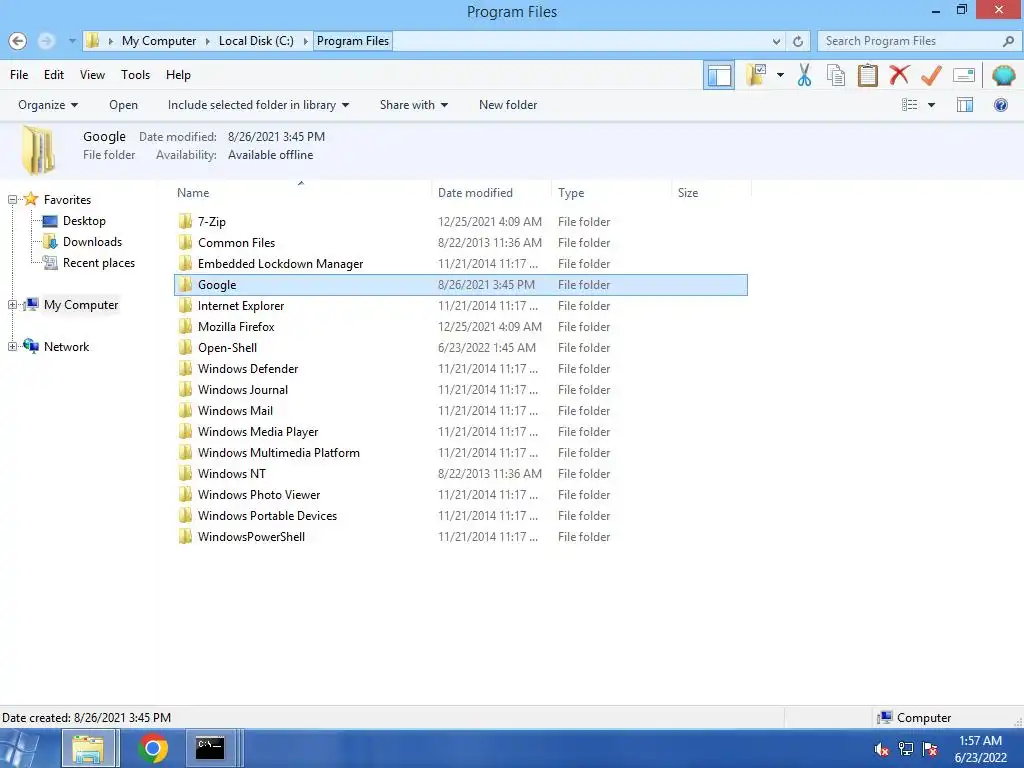Open Classic Explorer settings shell icon
The height and width of the screenshot is (768, 1024).
1003,75
